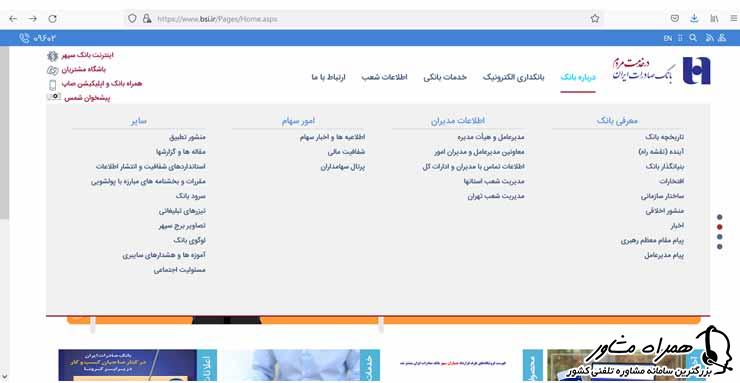740x383 pixels.
Task: Click the icon right of EN in blue bar
Action: pos(680,38)
